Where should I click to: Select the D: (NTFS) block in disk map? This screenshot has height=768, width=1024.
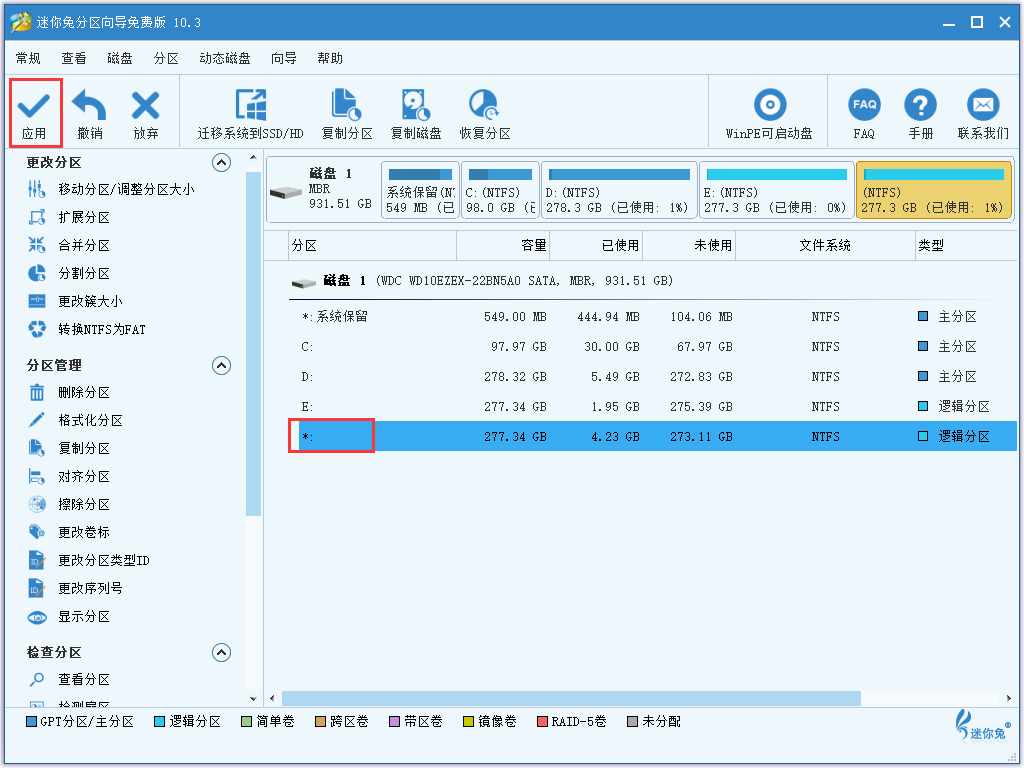tap(619, 190)
